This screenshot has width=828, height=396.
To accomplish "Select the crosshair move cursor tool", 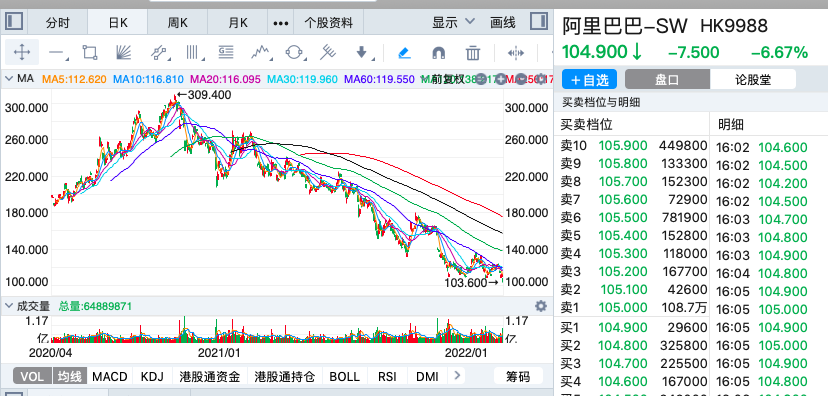I will 22,52.
